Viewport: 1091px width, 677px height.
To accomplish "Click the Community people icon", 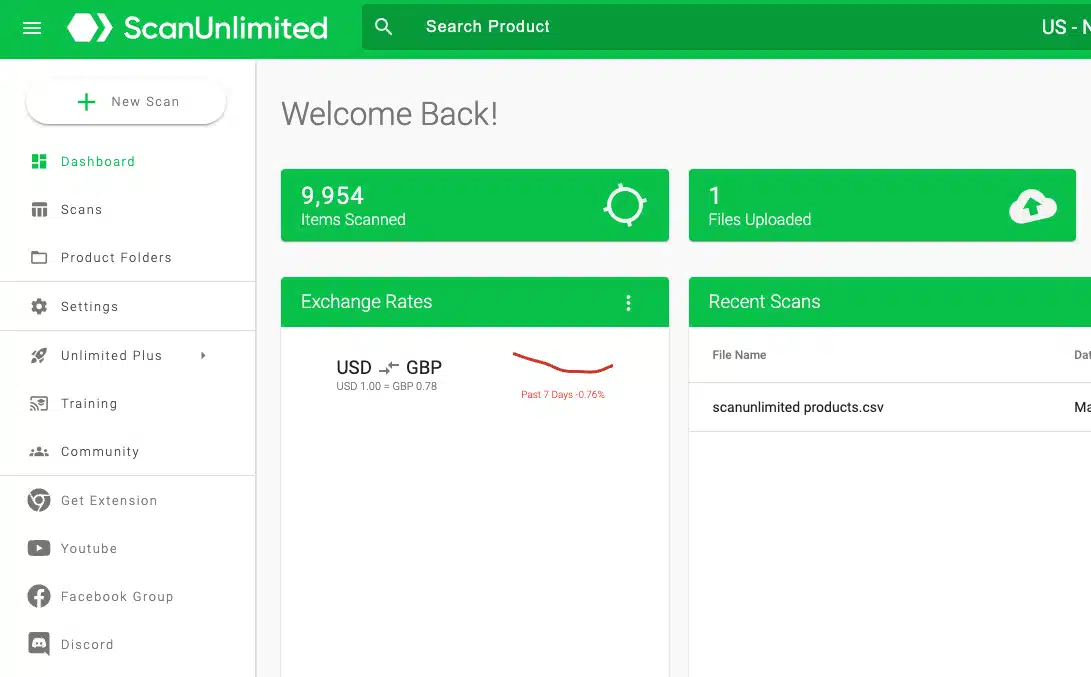I will pyautogui.click(x=39, y=452).
